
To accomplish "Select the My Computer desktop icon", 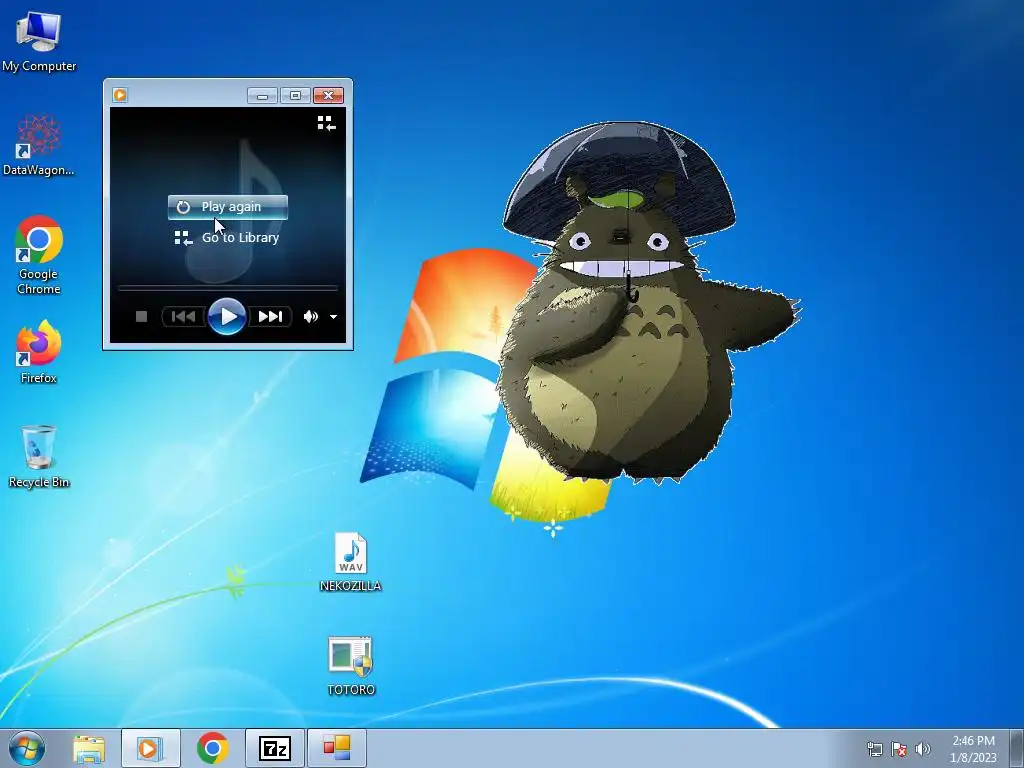I will [x=39, y=41].
